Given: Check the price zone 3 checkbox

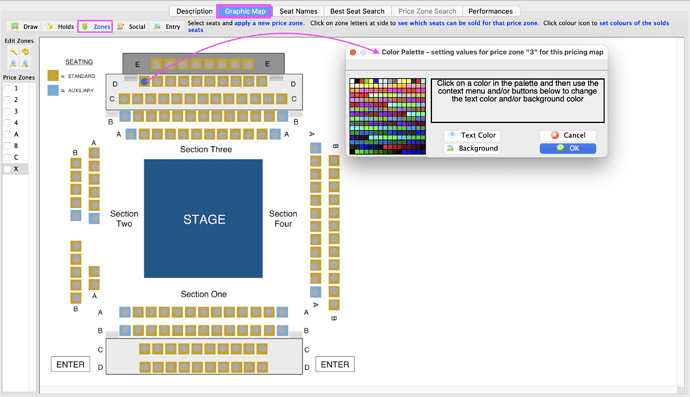Looking at the screenshot, I should pyautogui.click(x=7, y=111).
